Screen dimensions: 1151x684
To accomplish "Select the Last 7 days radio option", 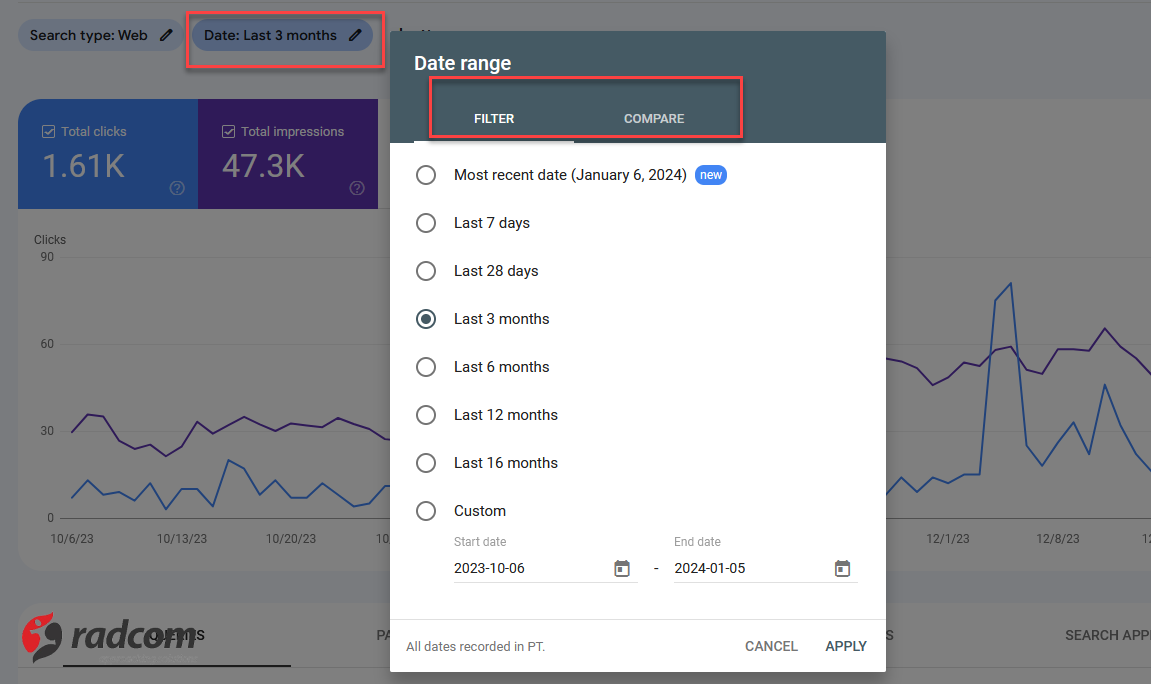I will (x=426, y=223).
